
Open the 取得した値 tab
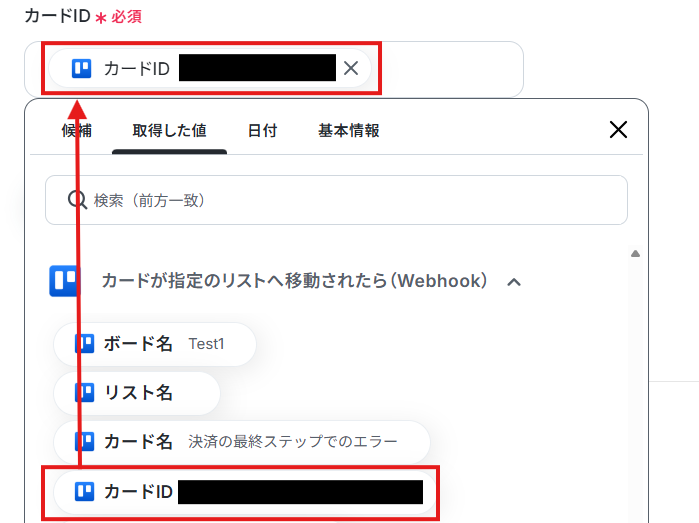(169, 131)
